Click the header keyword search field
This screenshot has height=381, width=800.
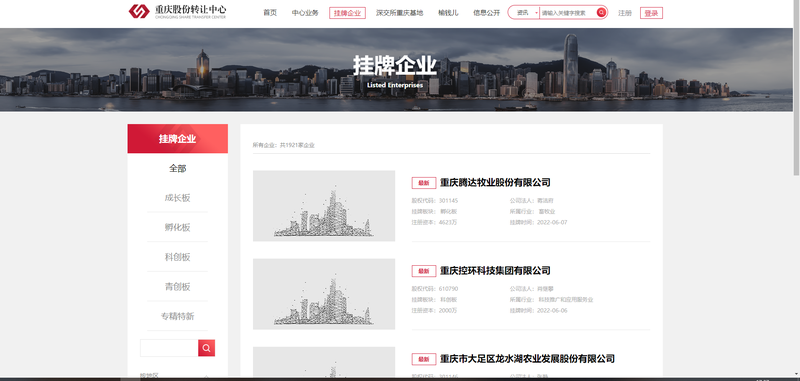567,13
